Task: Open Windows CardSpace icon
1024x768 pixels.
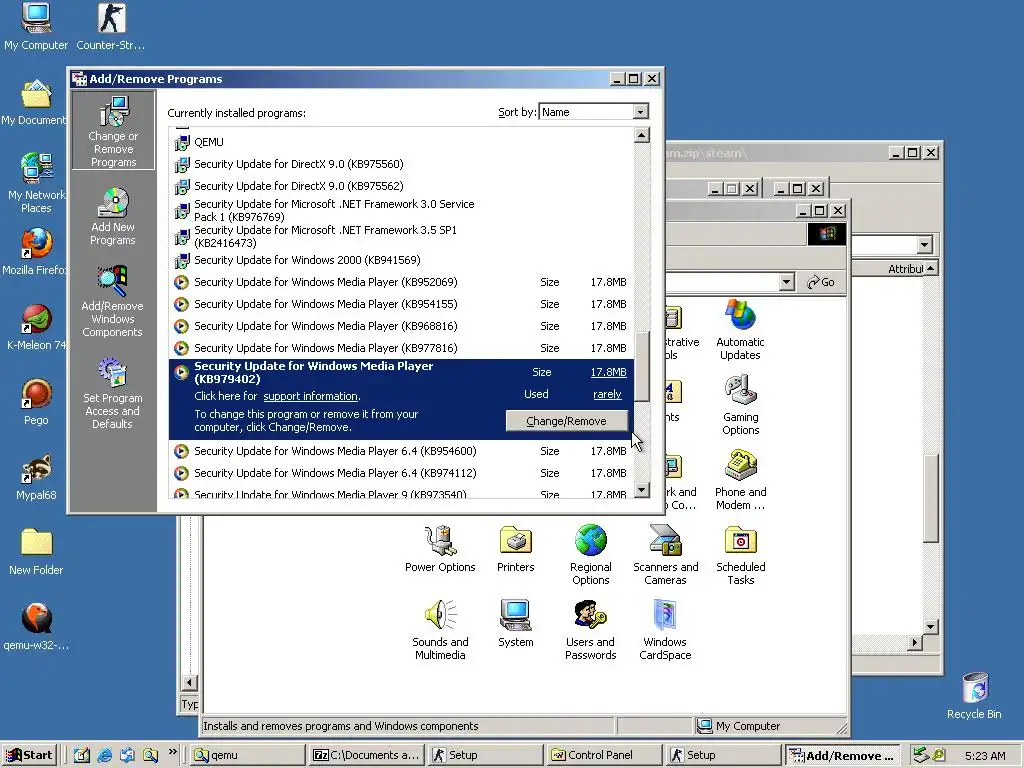Action: pyautogui.click(x=665, y=630)
